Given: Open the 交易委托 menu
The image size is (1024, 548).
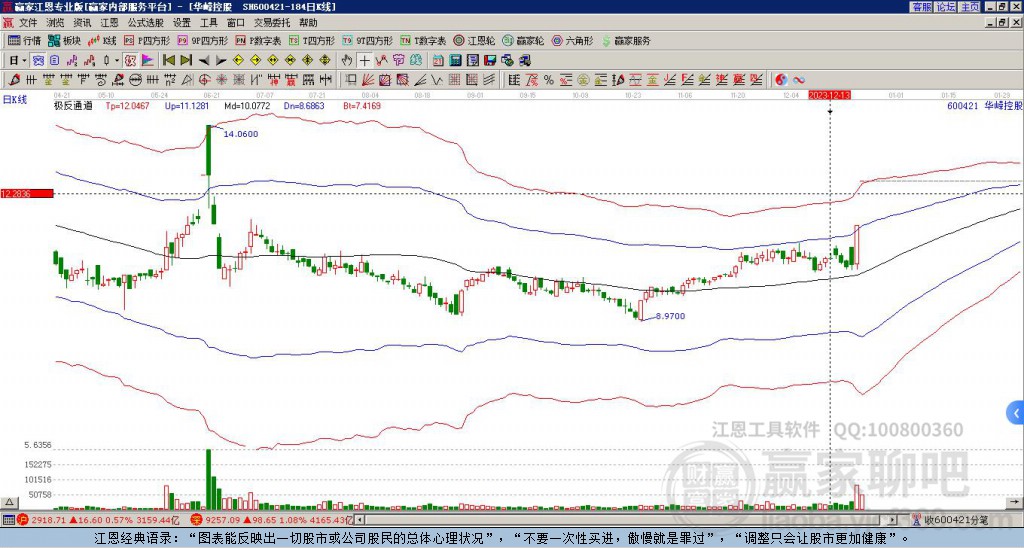Looking at the screenshot, I should [272, 23].
